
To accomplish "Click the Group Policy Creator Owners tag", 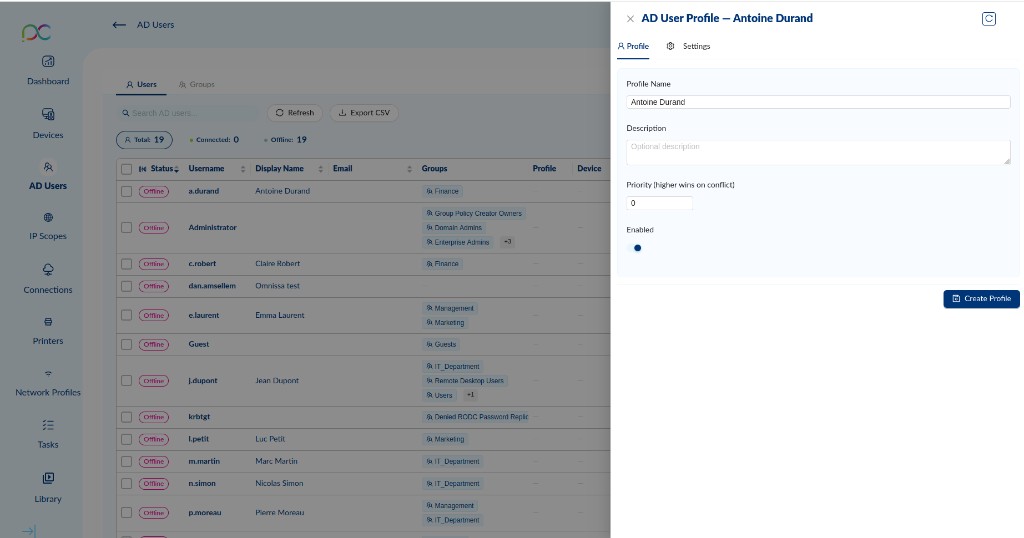I will (x=474, y=214).
